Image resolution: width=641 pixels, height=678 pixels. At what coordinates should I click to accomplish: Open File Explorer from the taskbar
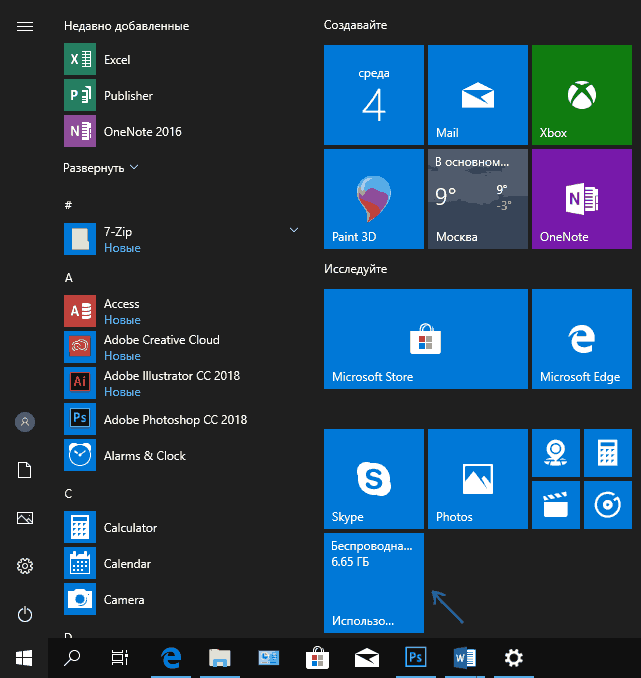click(x=220, y=658)
